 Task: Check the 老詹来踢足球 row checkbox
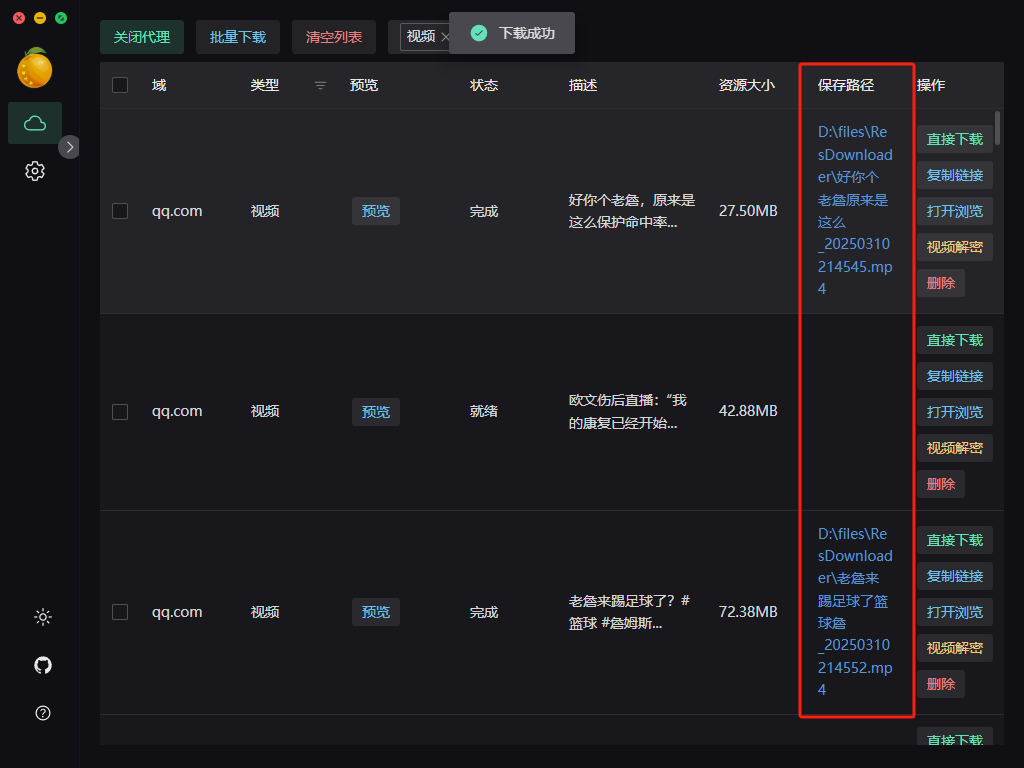pos(120,611)
